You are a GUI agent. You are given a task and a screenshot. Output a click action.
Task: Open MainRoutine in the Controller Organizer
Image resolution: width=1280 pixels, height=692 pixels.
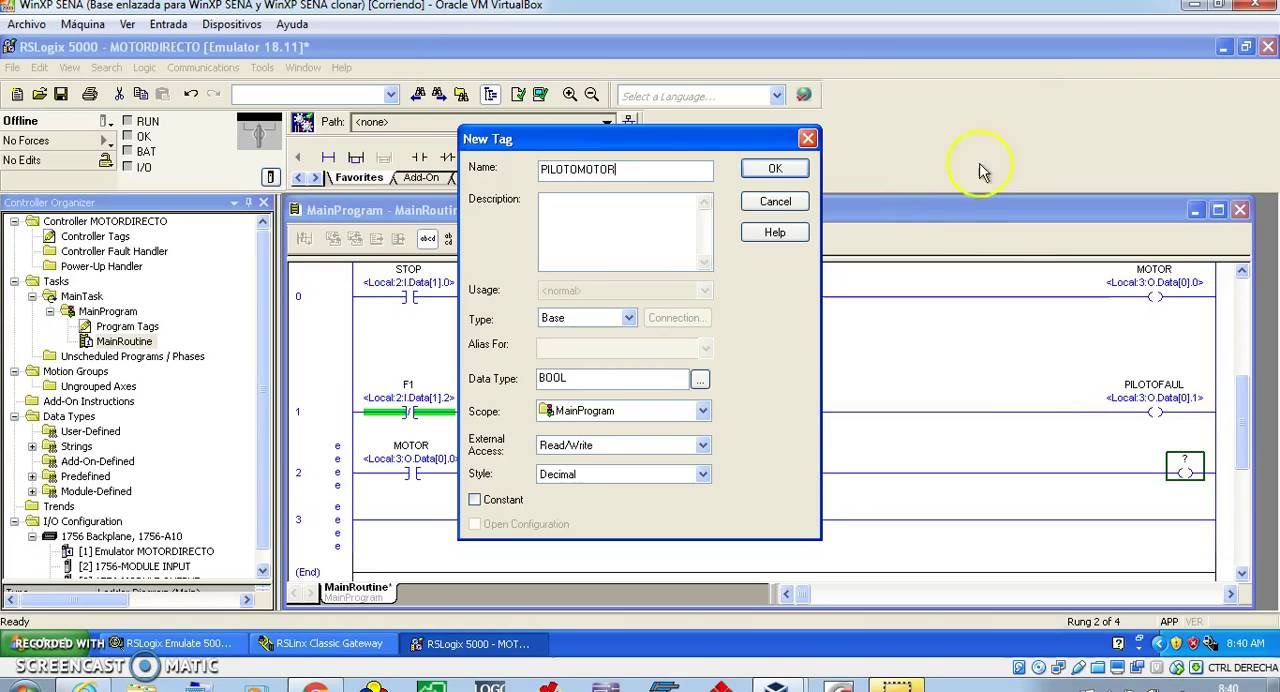click(x=124, y=341)
